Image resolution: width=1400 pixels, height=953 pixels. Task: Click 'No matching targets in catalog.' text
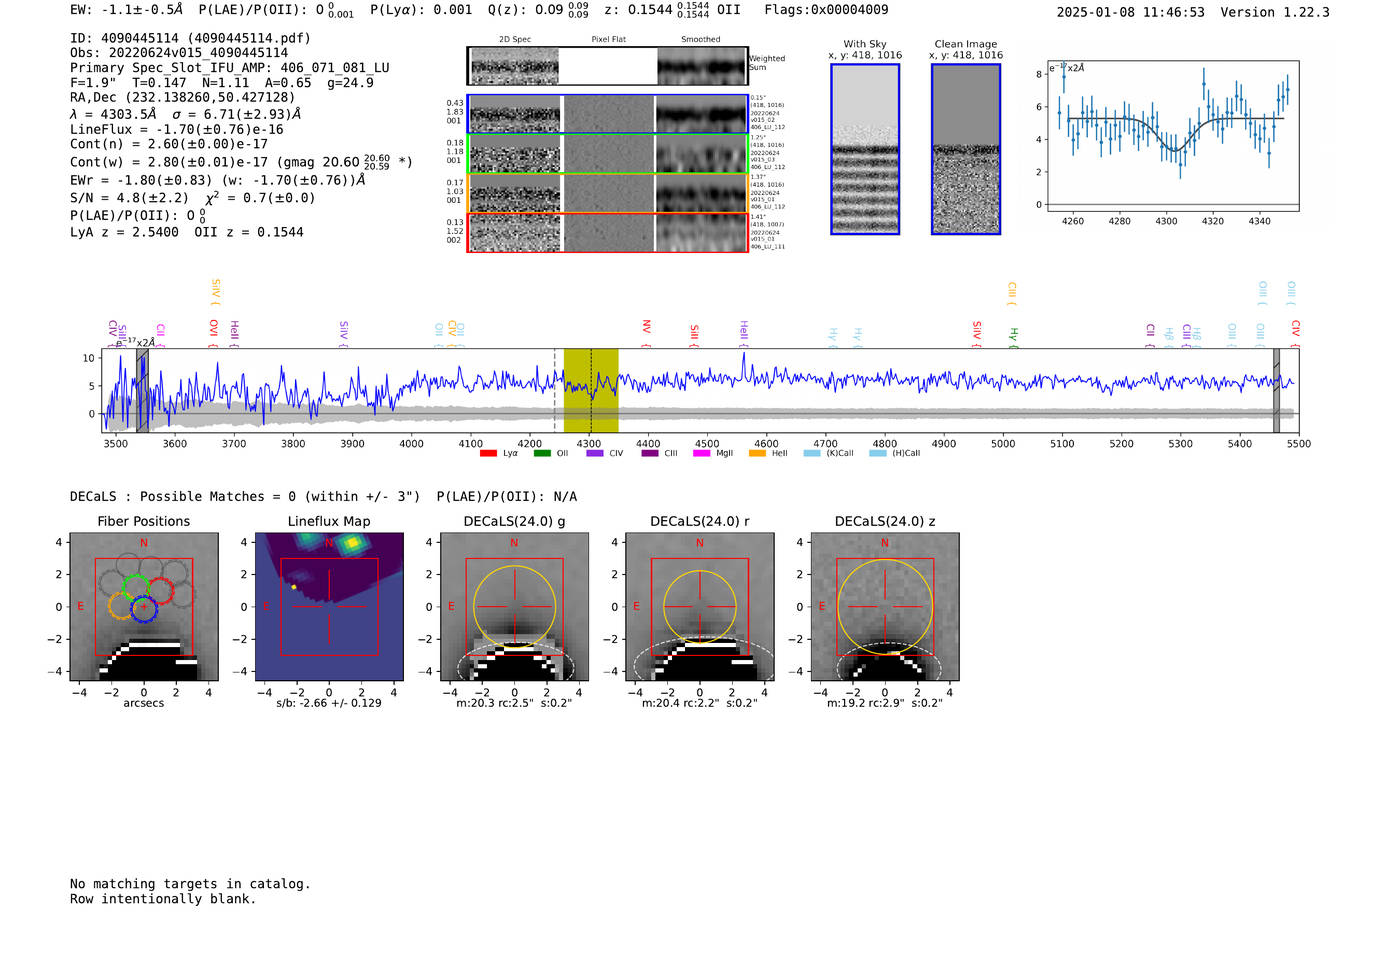coord(190,884)
